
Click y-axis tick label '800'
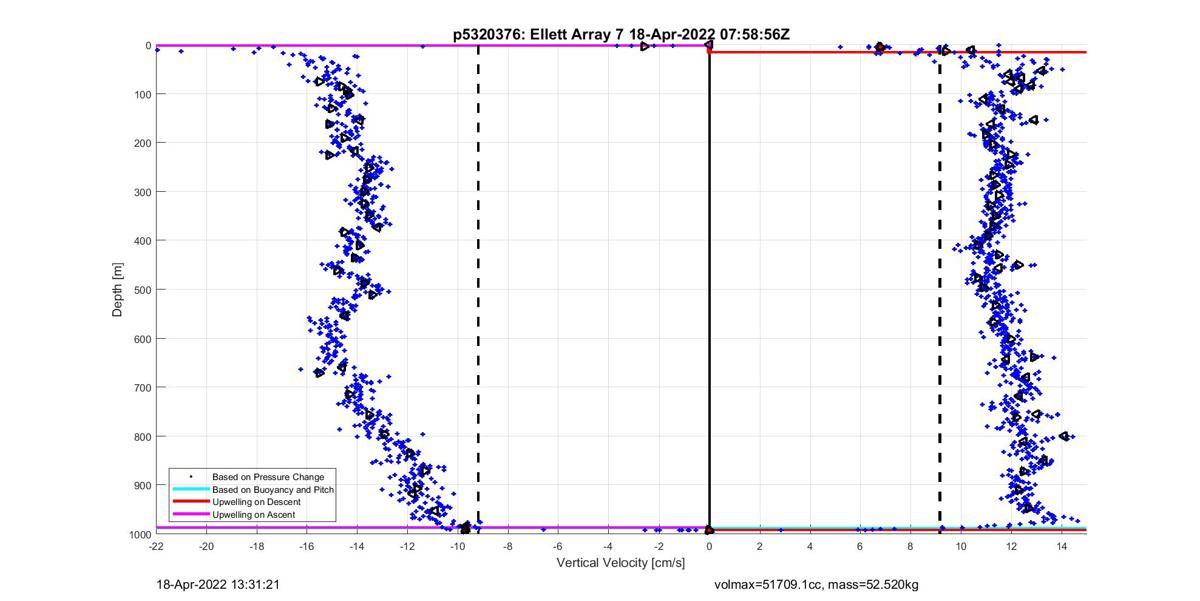141,437
